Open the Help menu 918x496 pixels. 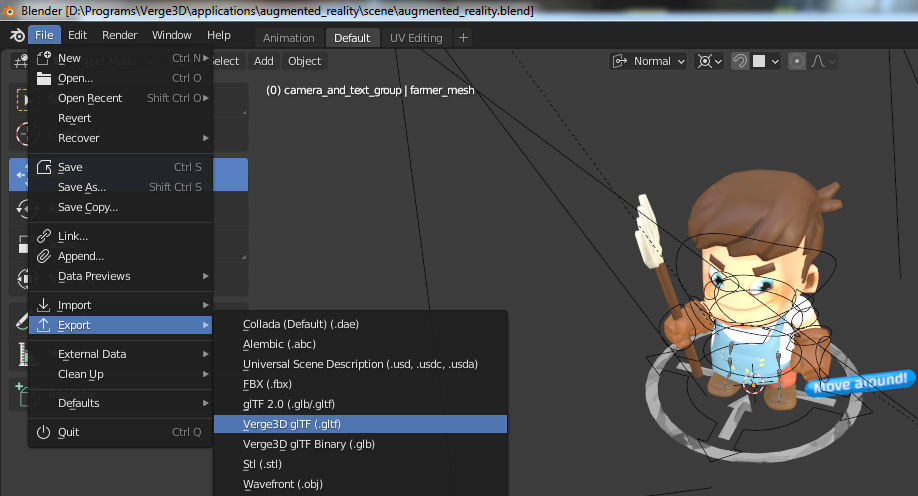[x=218, y=35]
